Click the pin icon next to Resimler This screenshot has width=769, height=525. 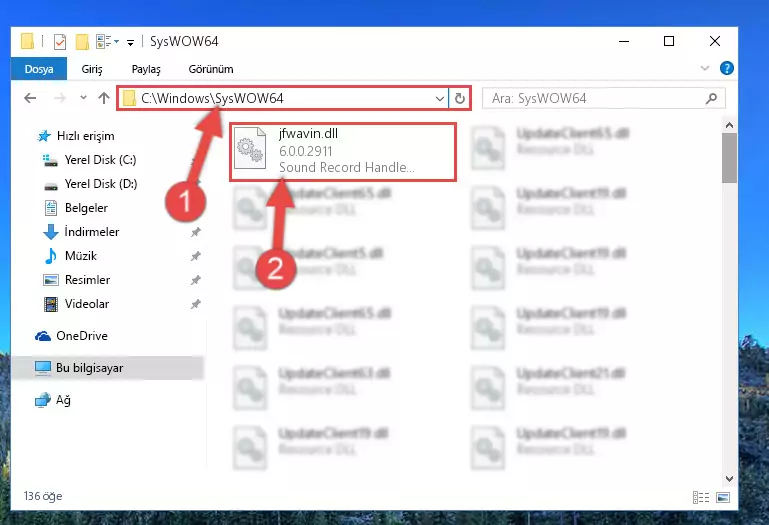196,280
